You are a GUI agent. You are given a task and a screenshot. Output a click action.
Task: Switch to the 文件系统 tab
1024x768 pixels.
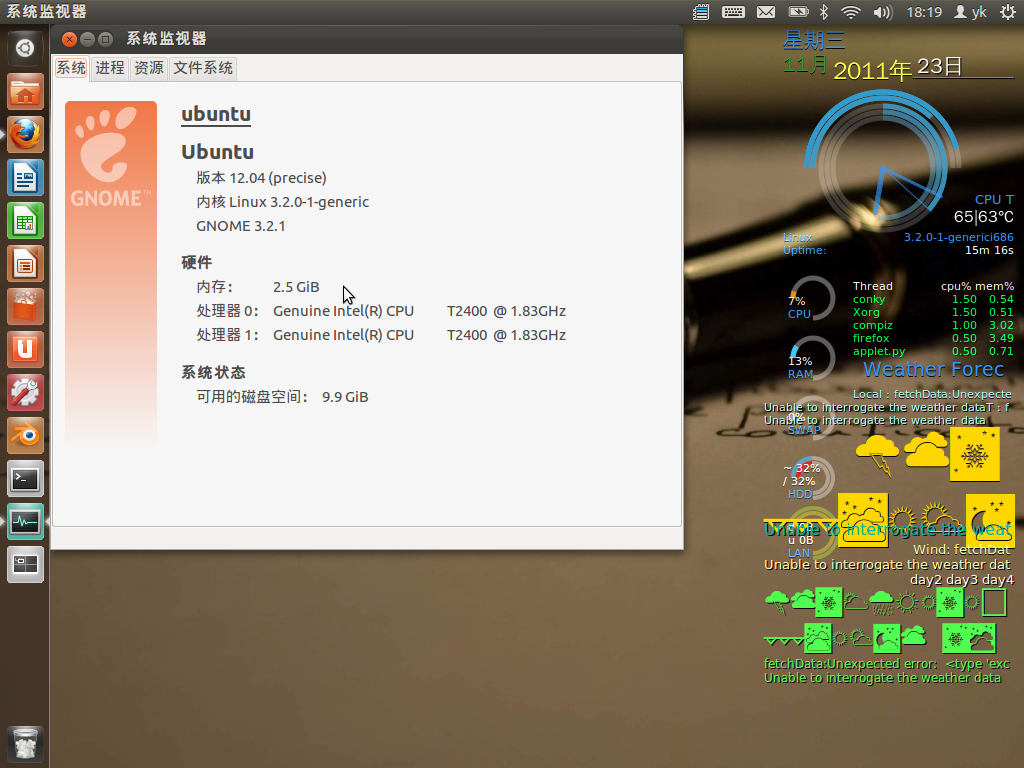tap(203, 68)
